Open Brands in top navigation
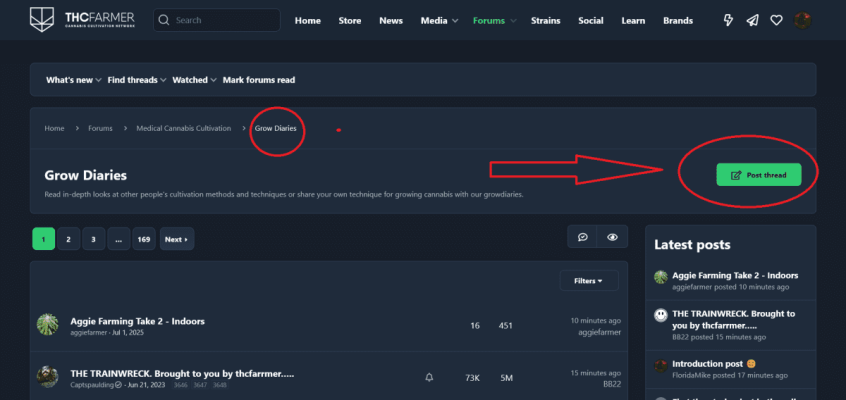The height and width of the screenshot is (400, 846). coord(678,21)
